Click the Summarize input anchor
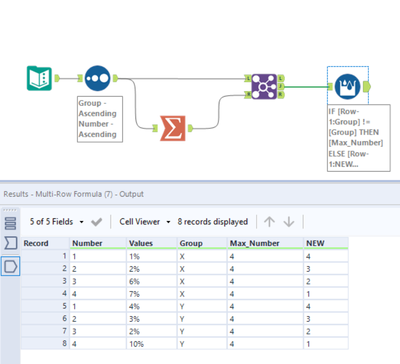The height and width of the screenshot is (364, 400). [155, 128]
